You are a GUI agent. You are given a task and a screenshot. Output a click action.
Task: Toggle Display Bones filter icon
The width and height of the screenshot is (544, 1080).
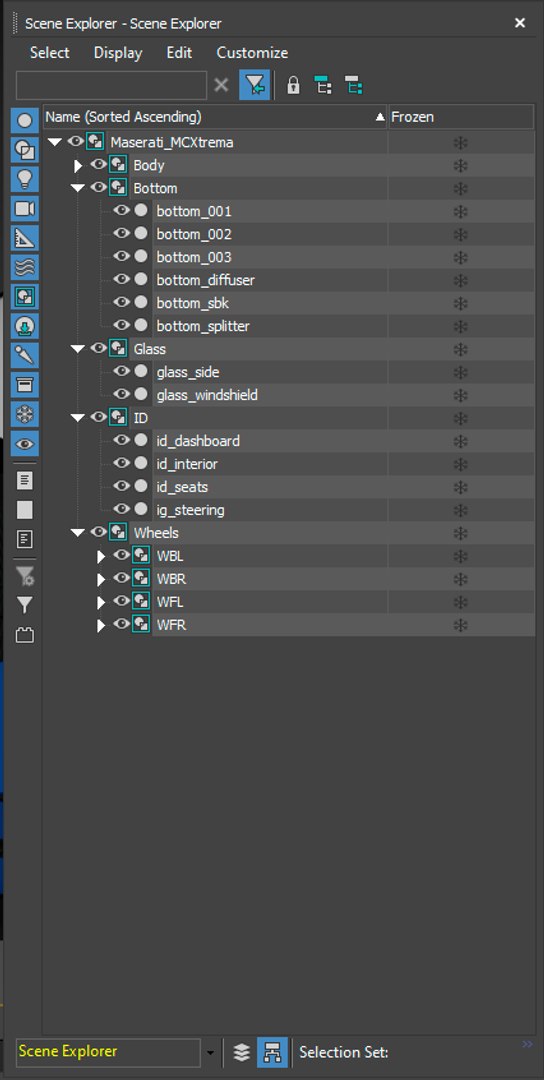(x=25, y=355)
